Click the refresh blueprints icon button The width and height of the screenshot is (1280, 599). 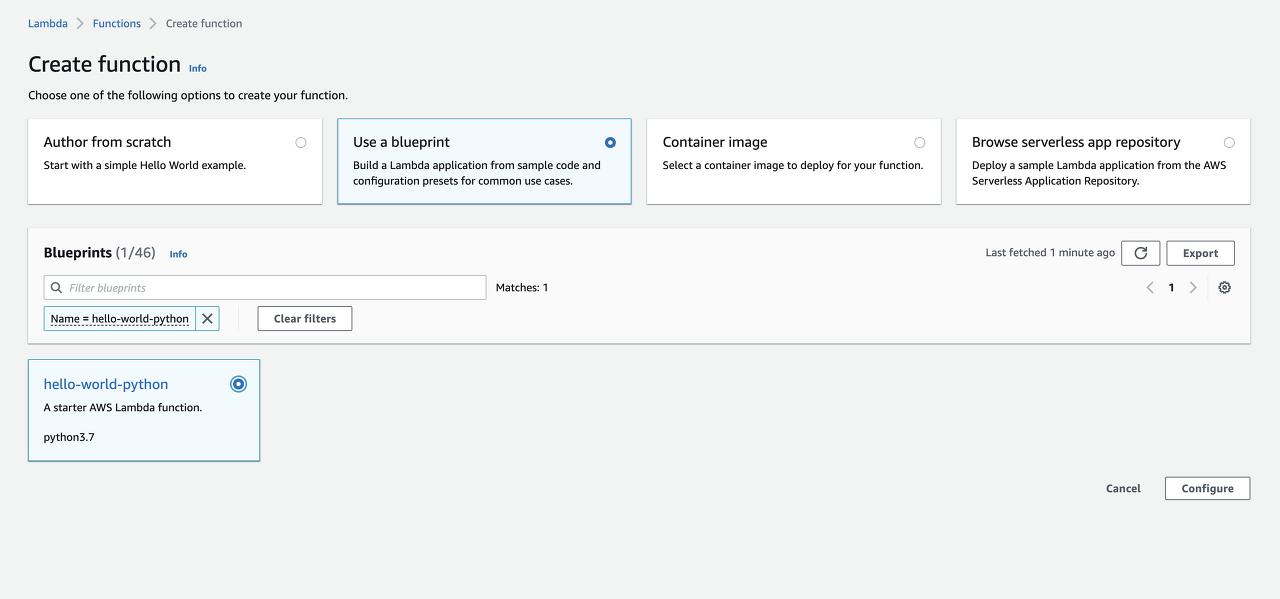point(1140,253)
